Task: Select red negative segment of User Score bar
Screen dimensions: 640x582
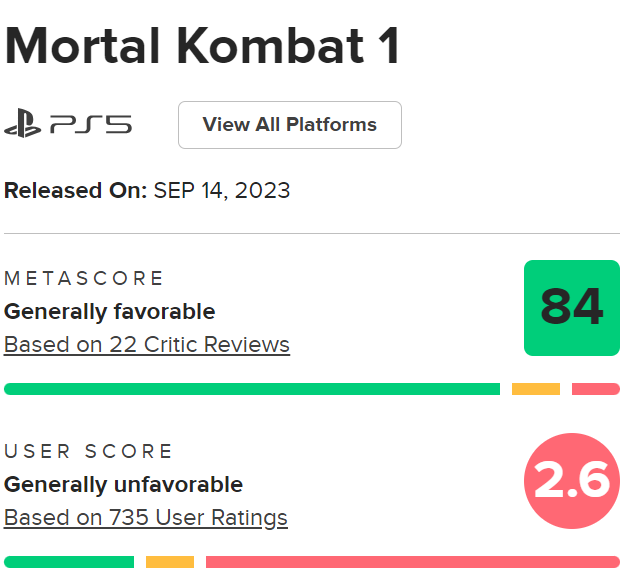Action: click(x=412, y=562)
